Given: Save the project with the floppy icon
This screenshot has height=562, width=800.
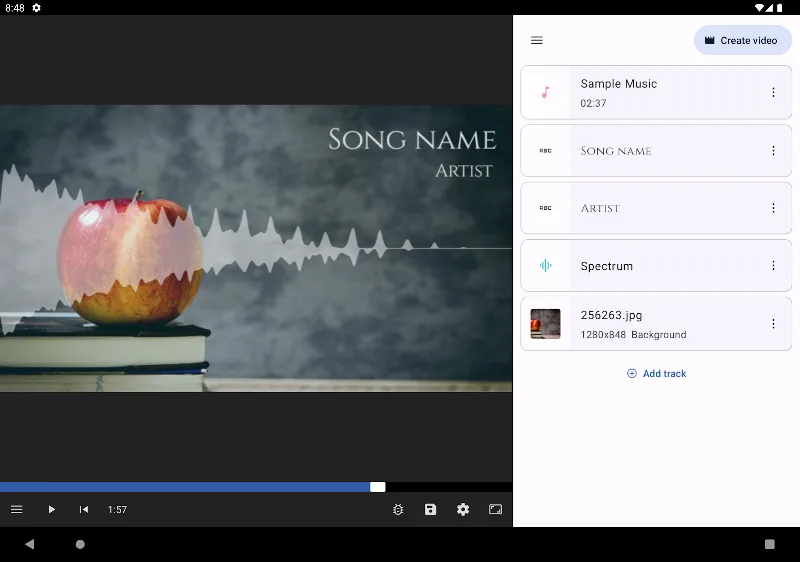Looking at the screenshot, I should (x=430, y=509).
